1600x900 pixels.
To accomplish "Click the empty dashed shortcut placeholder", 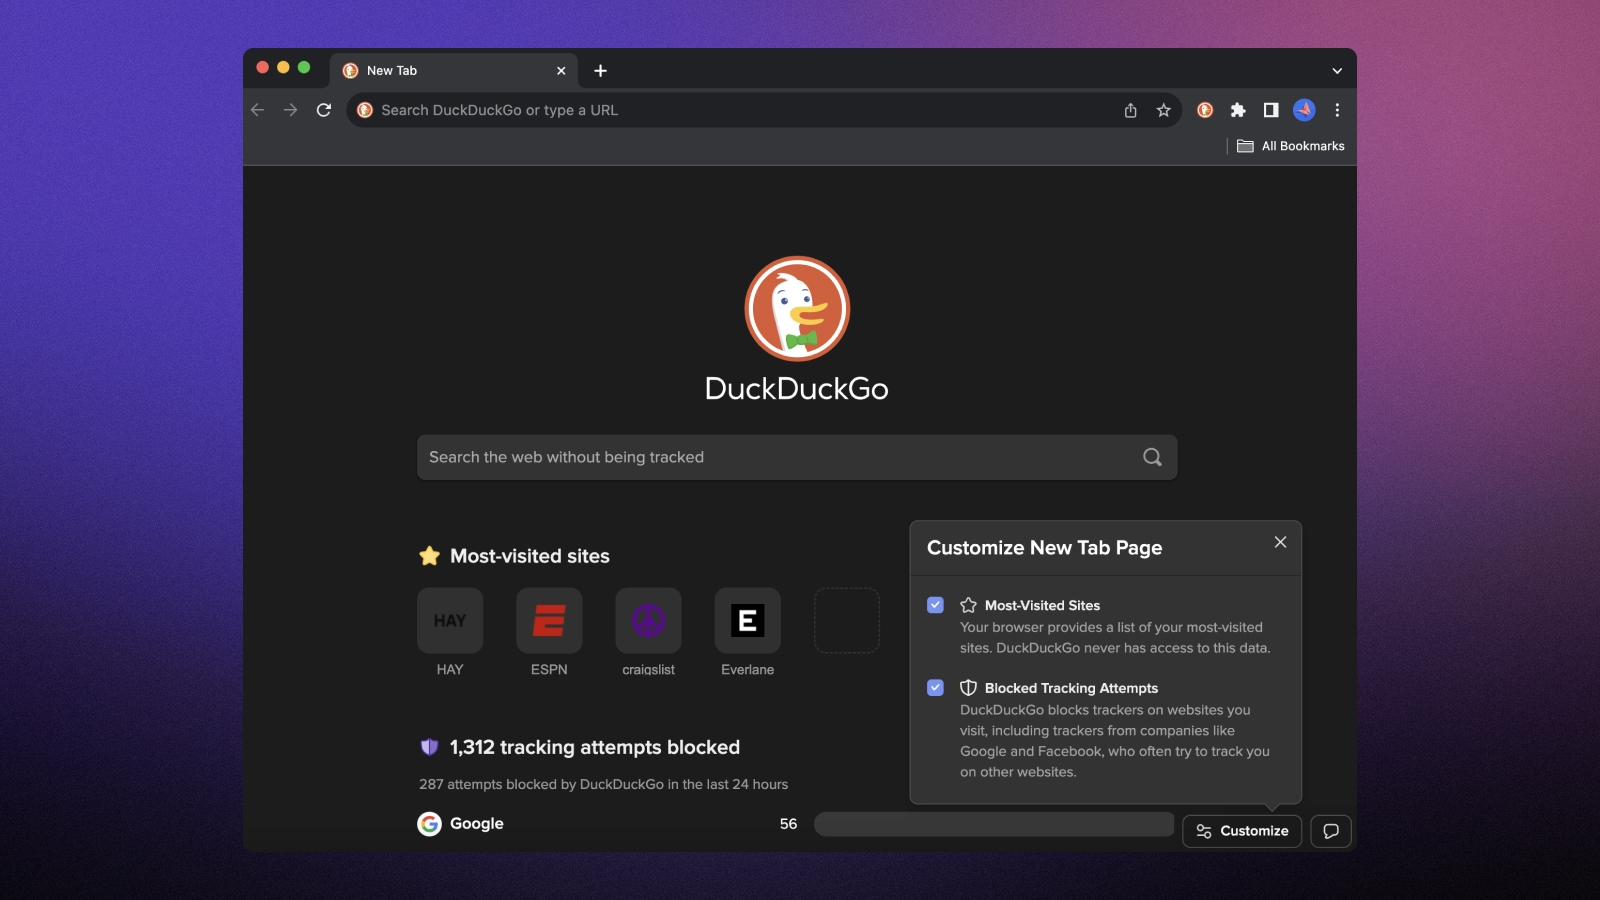I will (x=847, y=621).
